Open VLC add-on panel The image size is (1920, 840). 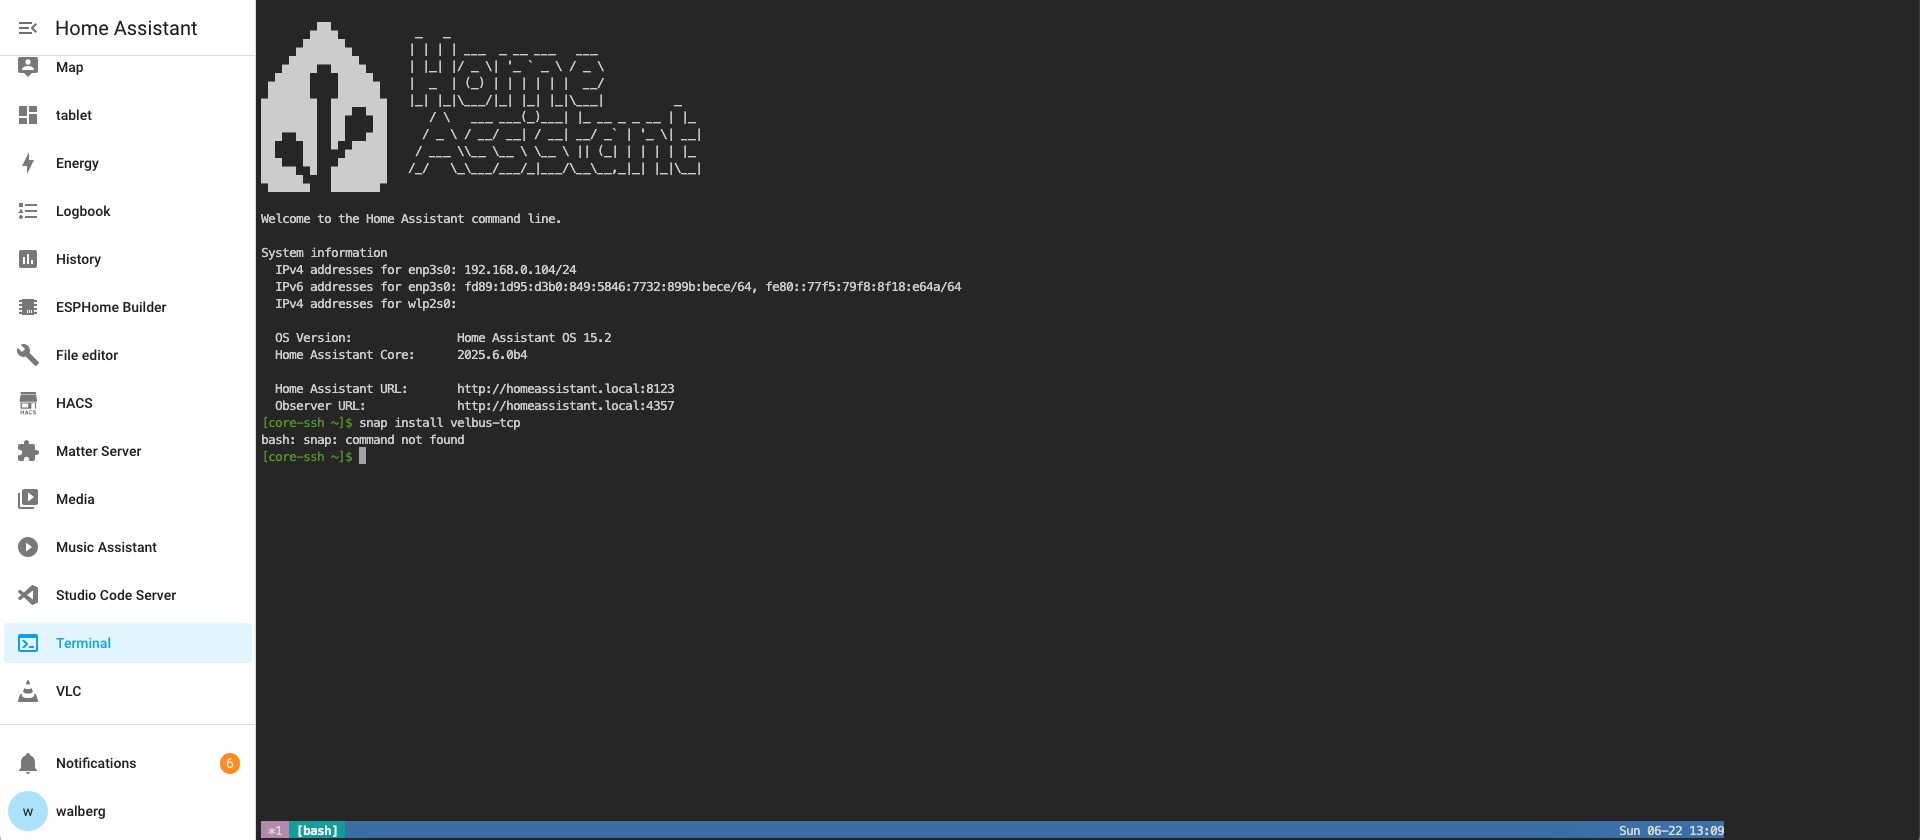tap(128, 691)
